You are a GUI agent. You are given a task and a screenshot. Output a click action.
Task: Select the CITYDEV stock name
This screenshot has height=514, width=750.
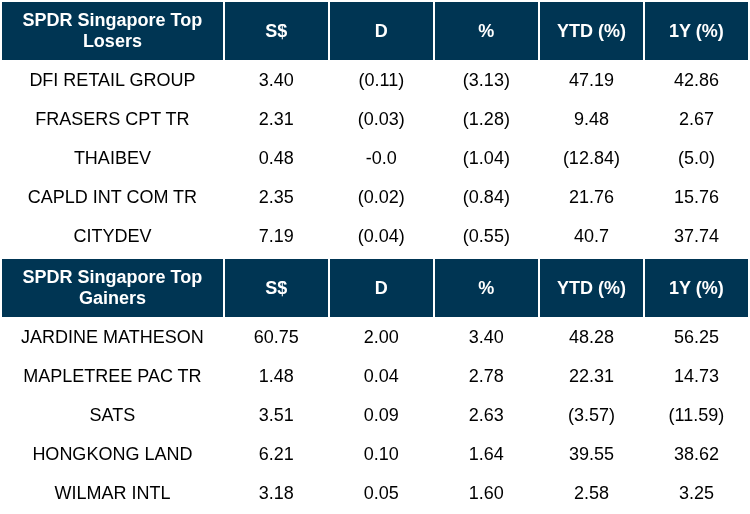tap(112, 236)
